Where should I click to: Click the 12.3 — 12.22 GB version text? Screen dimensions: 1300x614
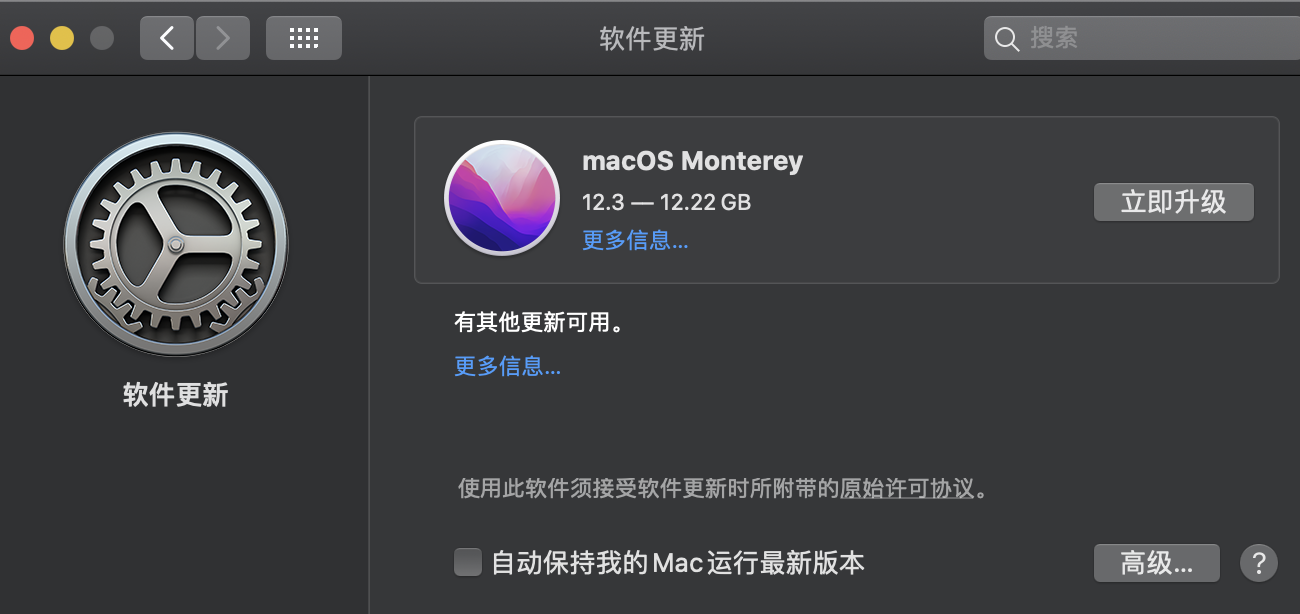(666, 202)
